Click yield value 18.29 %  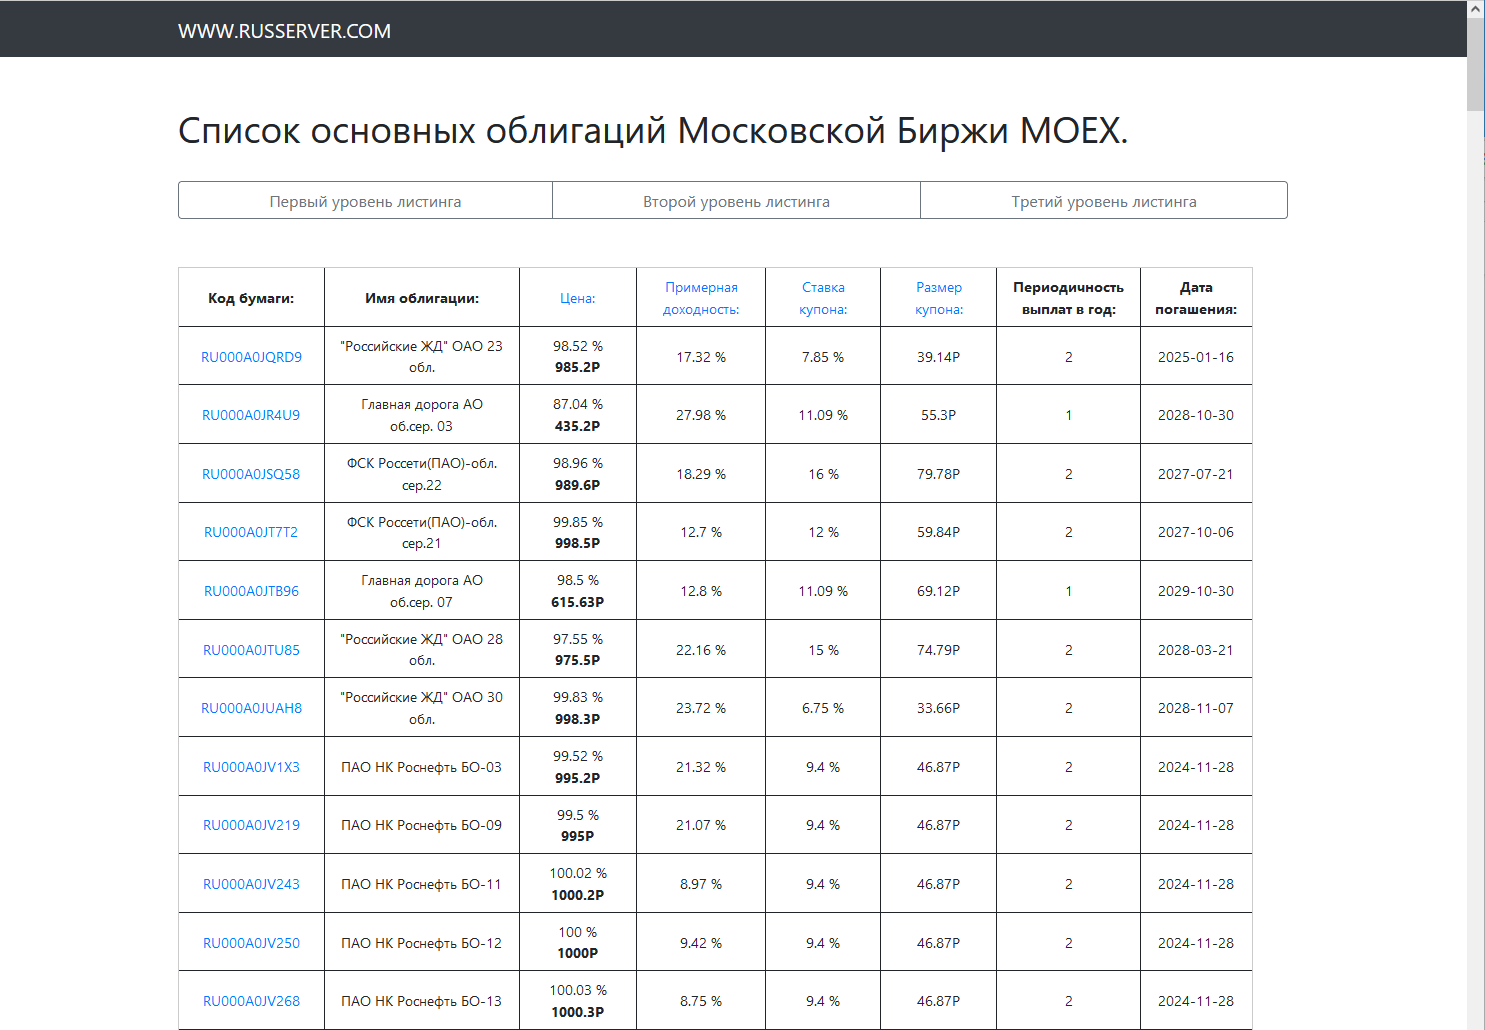[701, 474]
